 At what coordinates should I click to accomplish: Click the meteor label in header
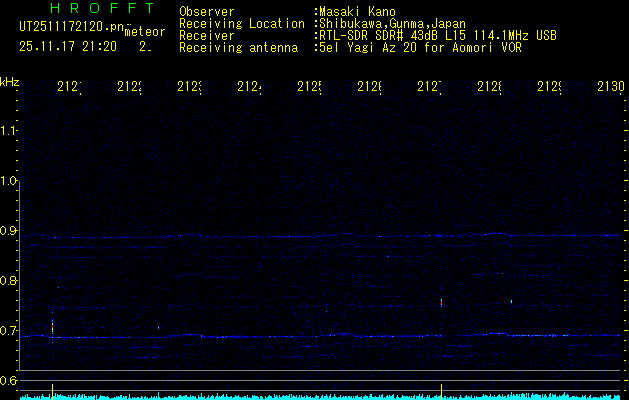pyautogui.click(x=143, y=32)
